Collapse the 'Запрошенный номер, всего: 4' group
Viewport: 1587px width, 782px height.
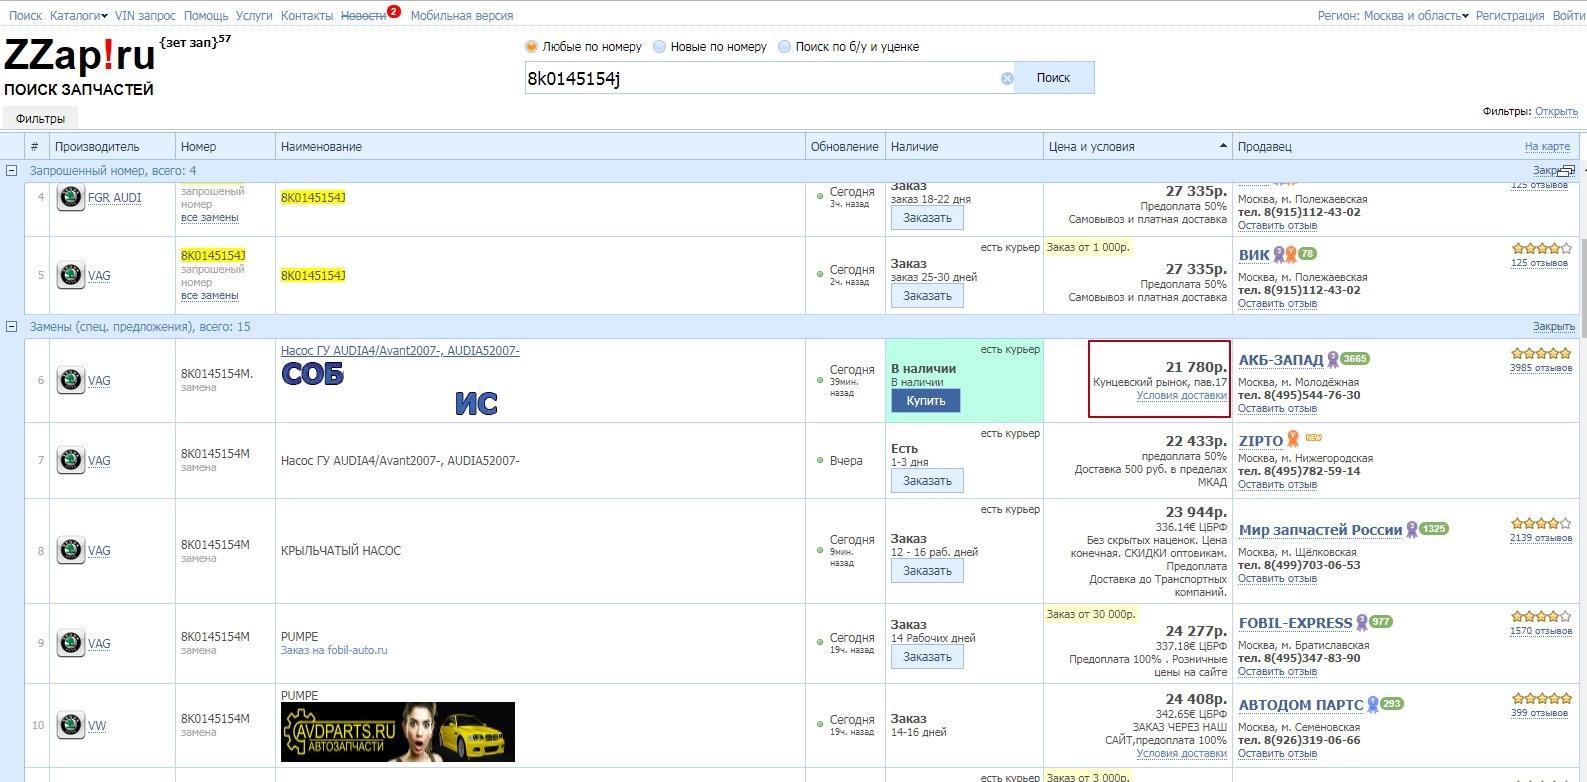pyautogui.click(x=11, y=171)
